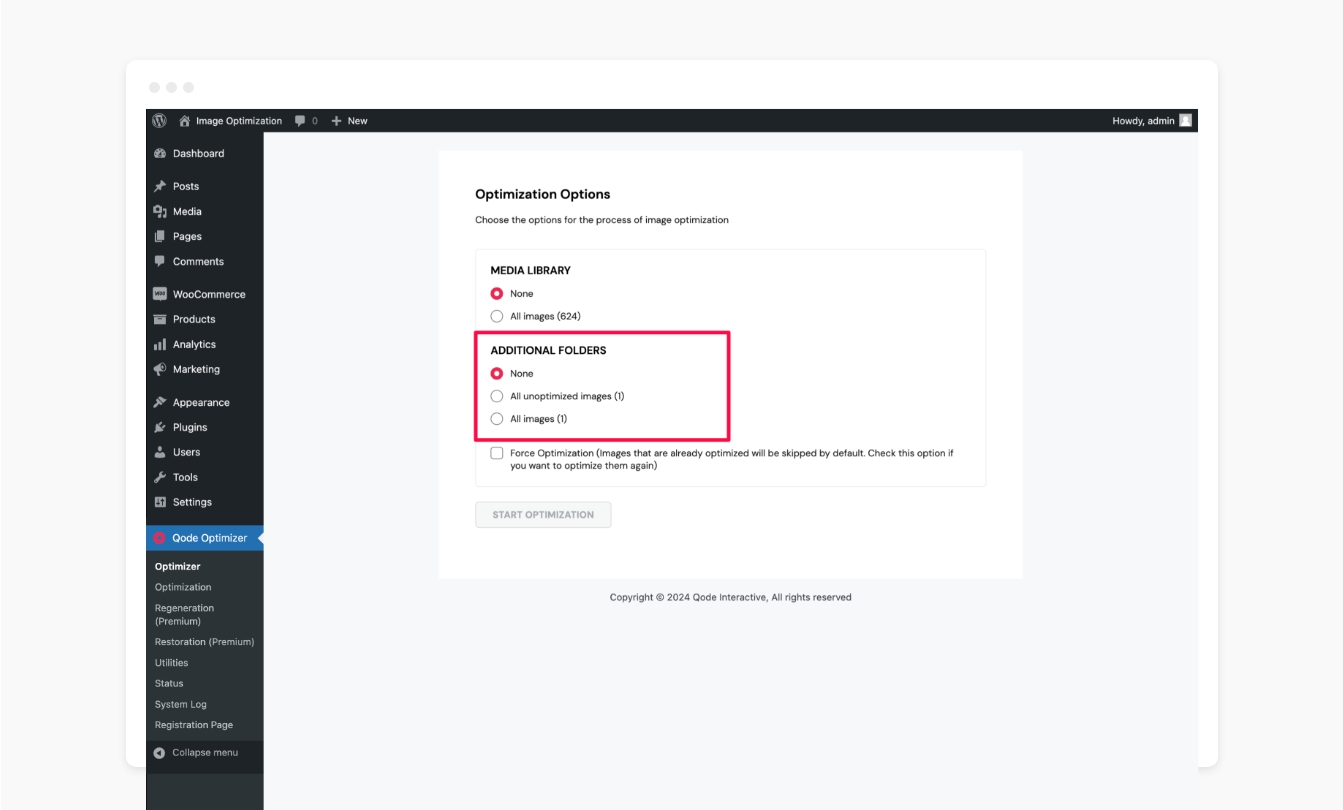Click the Comments speech bubble sidebar icon
1343x810 pixels.
pos(159,261)
